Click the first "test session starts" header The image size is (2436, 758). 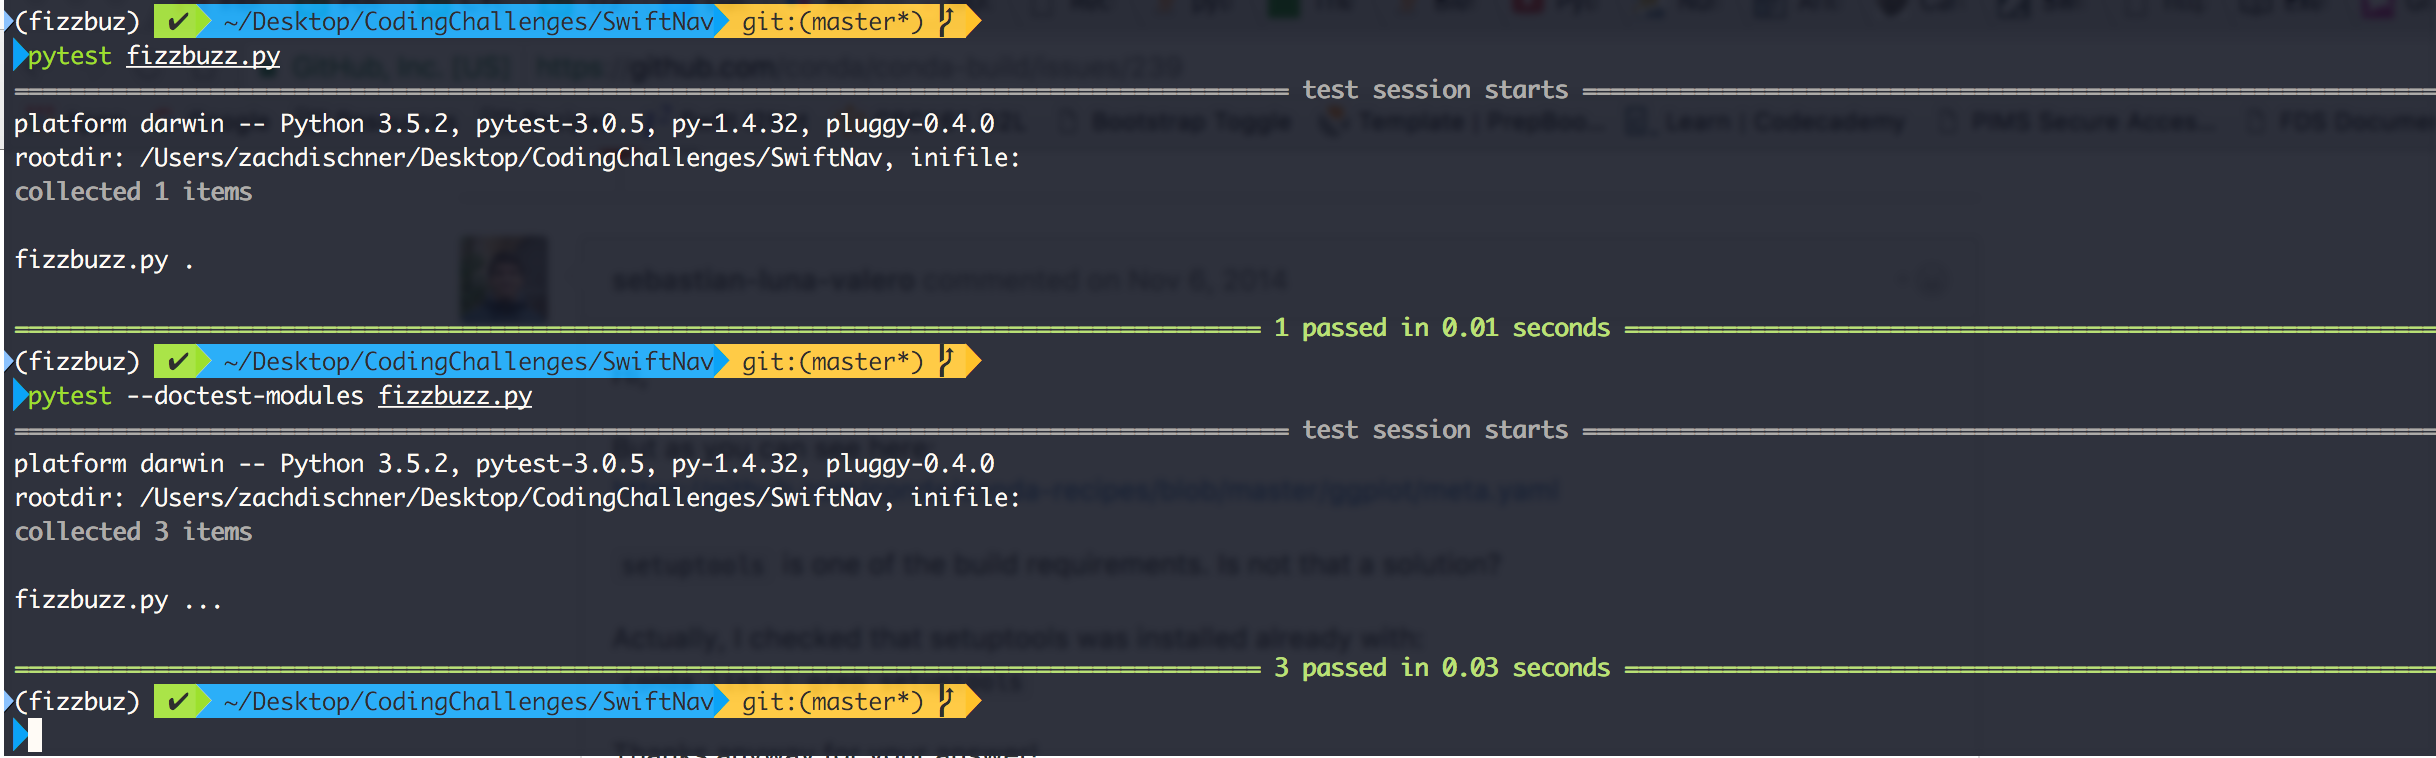(x=1435, y=90)
